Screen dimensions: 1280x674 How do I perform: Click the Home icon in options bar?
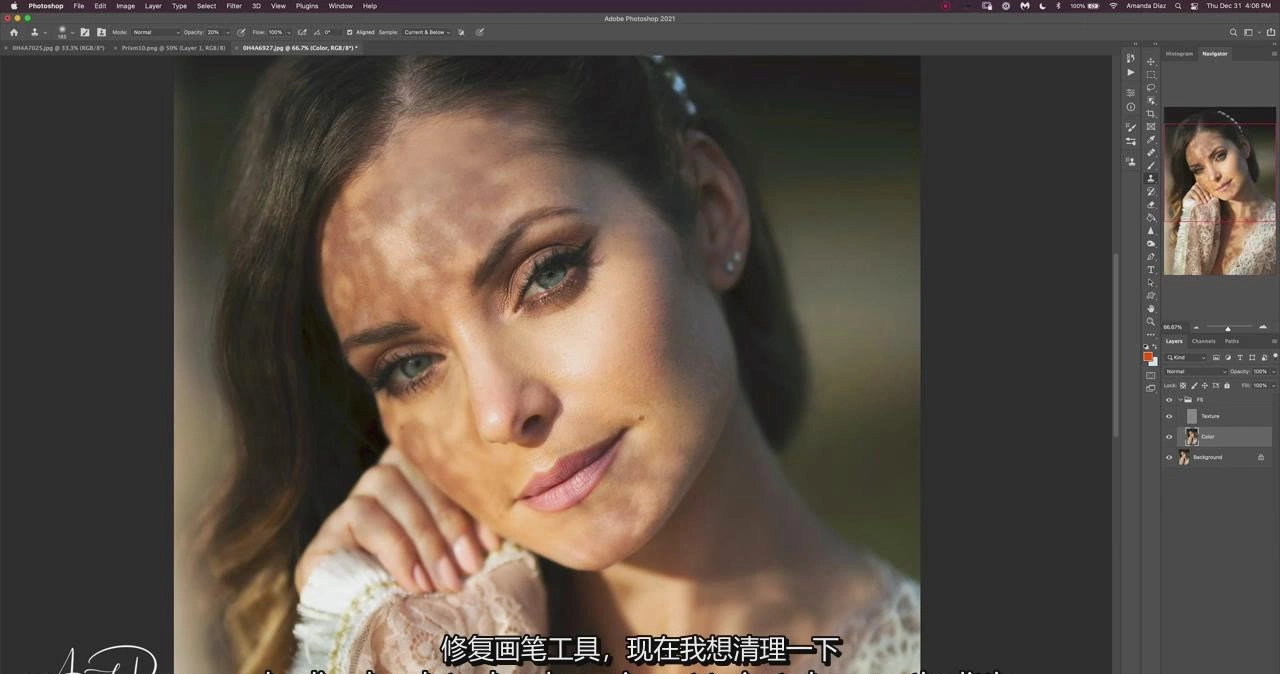(x=14, y=32)
